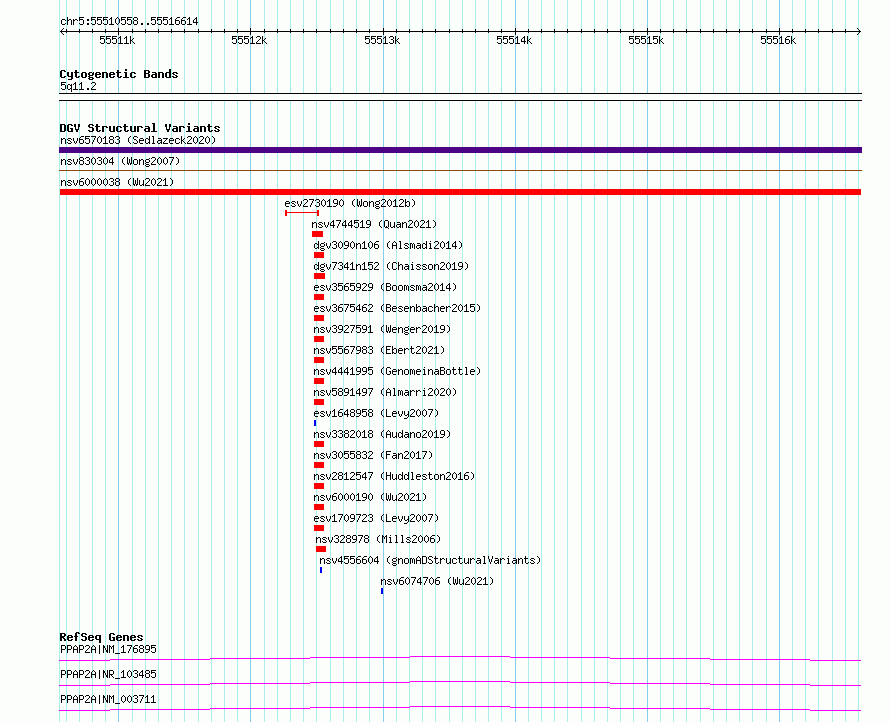
Task: Click the red nsv328978 variant block
Action: coord(321,549)
